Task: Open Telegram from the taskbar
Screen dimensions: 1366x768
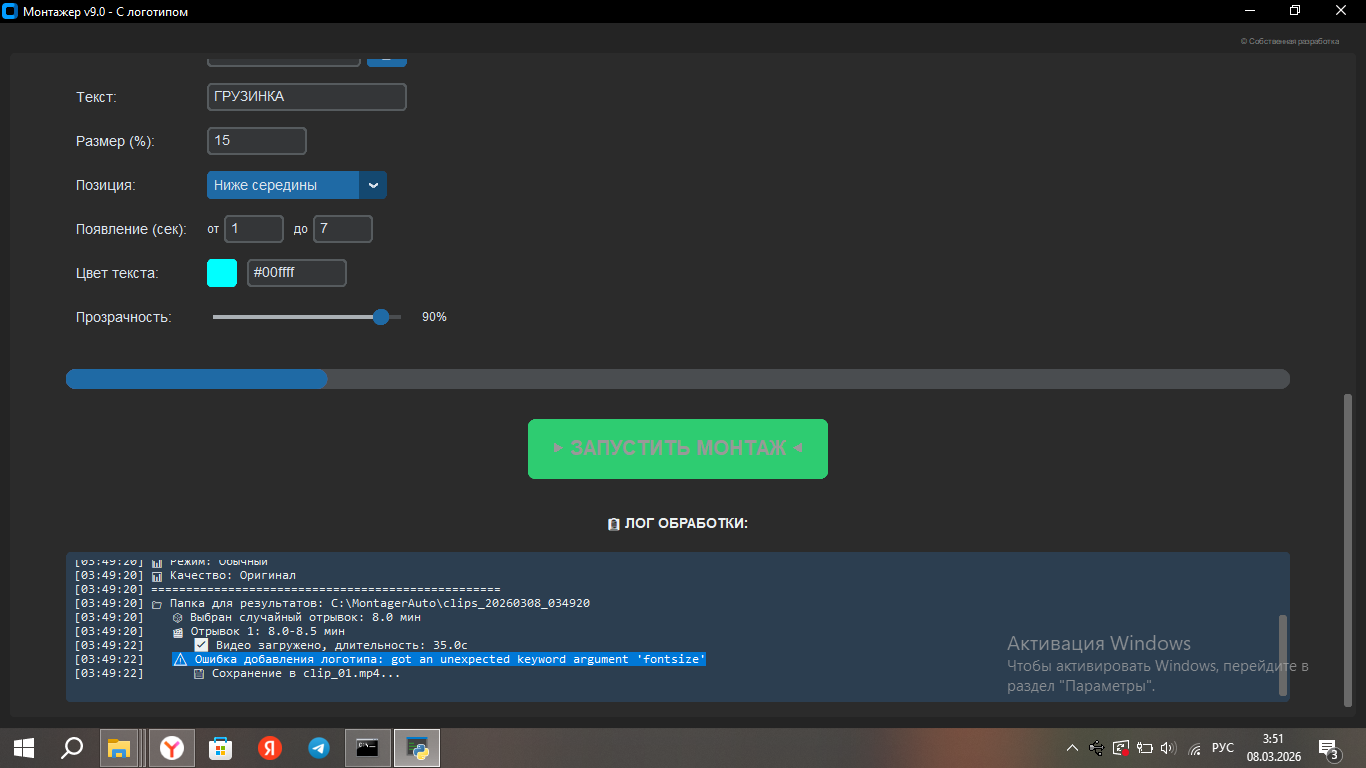Action: click(x=318, y=748)
